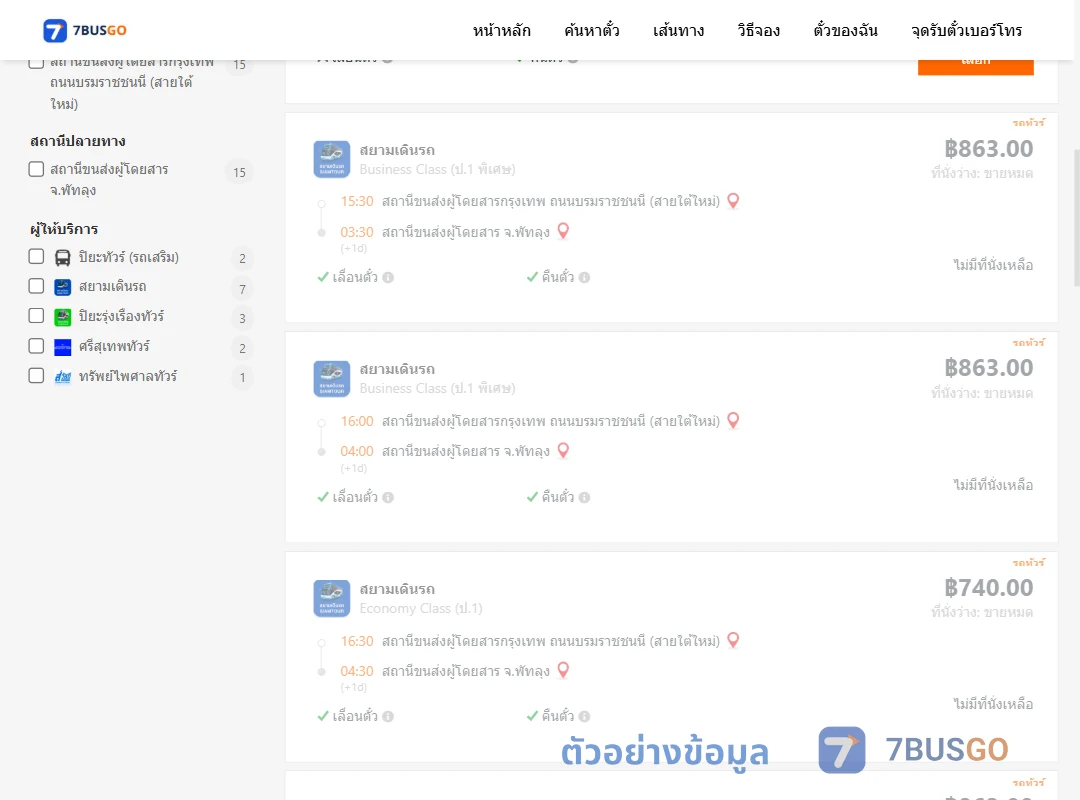The width and height of the screenshot is (1080, 800).
Task: Click สยามเดินรถ logo on 16:30 trip
Action: [x=331, y=598]
